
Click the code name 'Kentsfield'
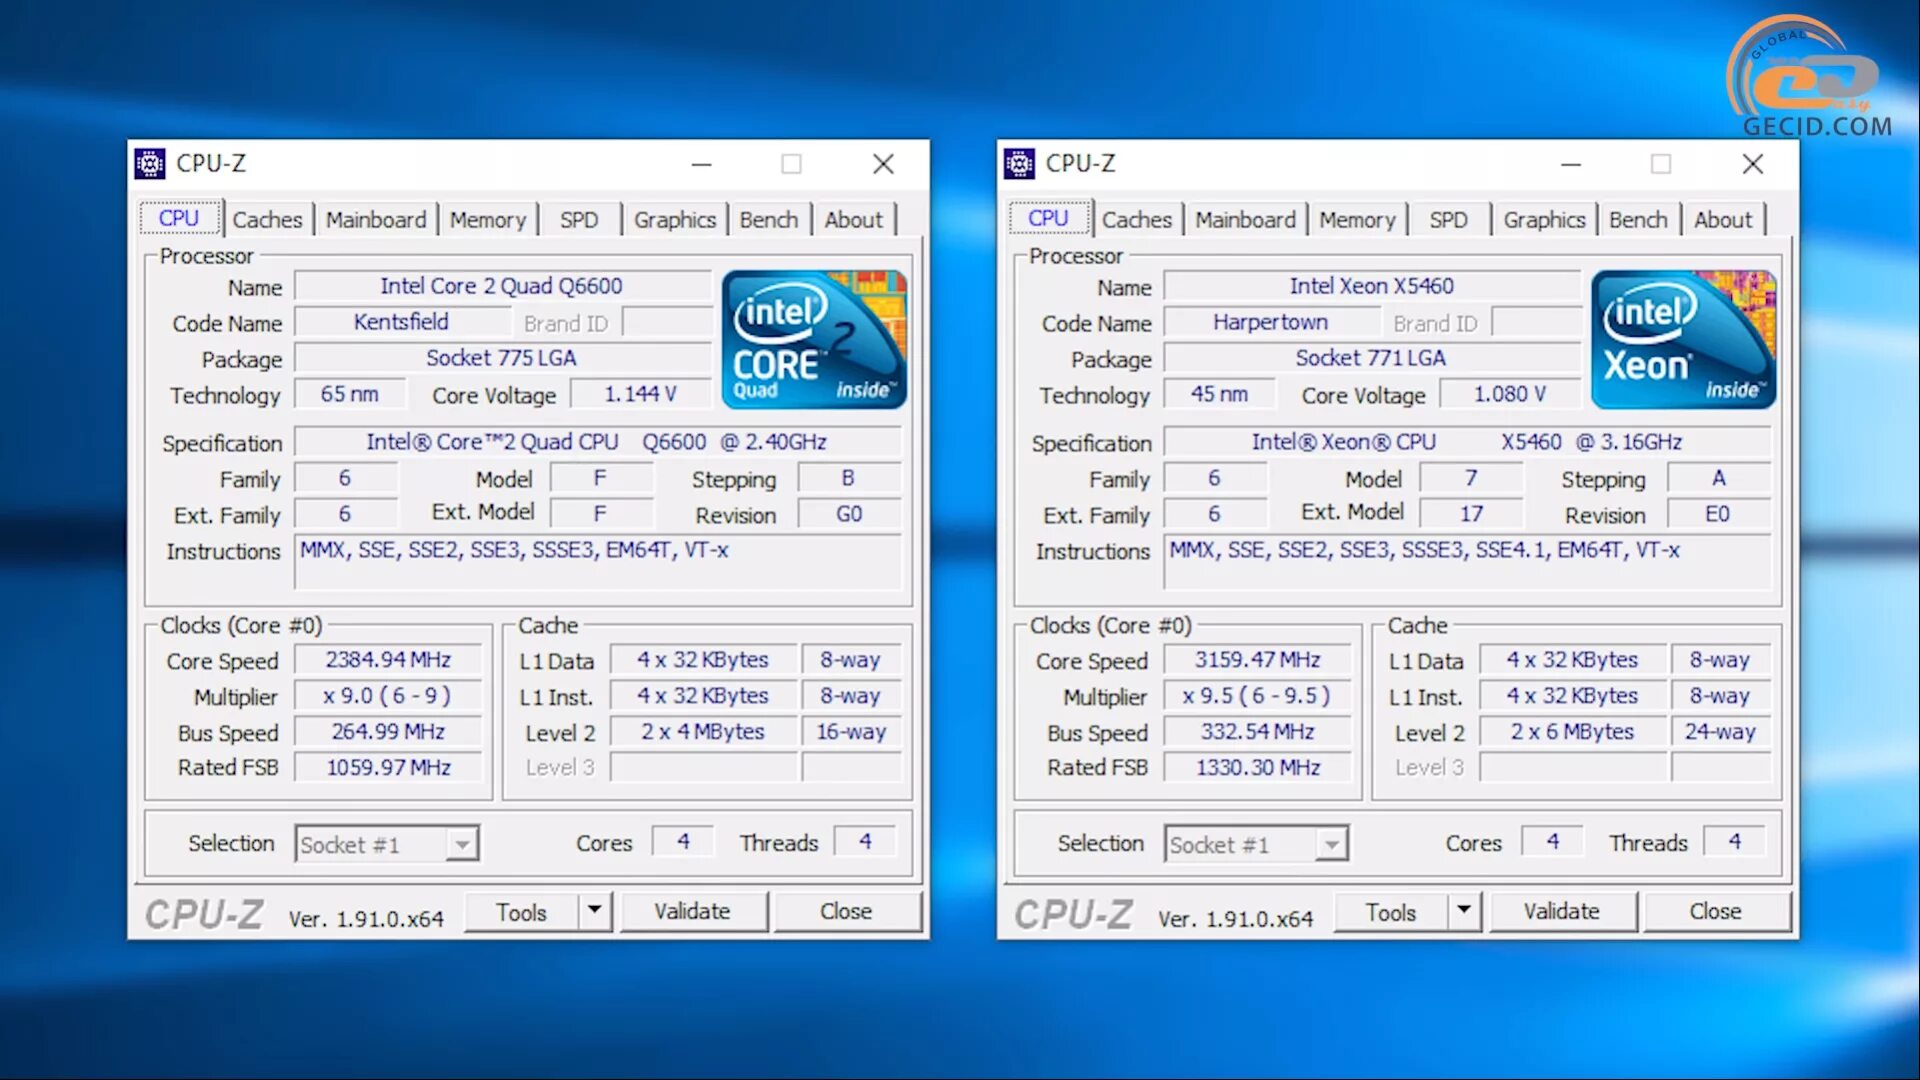pyautogui.click(x=402, y=322)
